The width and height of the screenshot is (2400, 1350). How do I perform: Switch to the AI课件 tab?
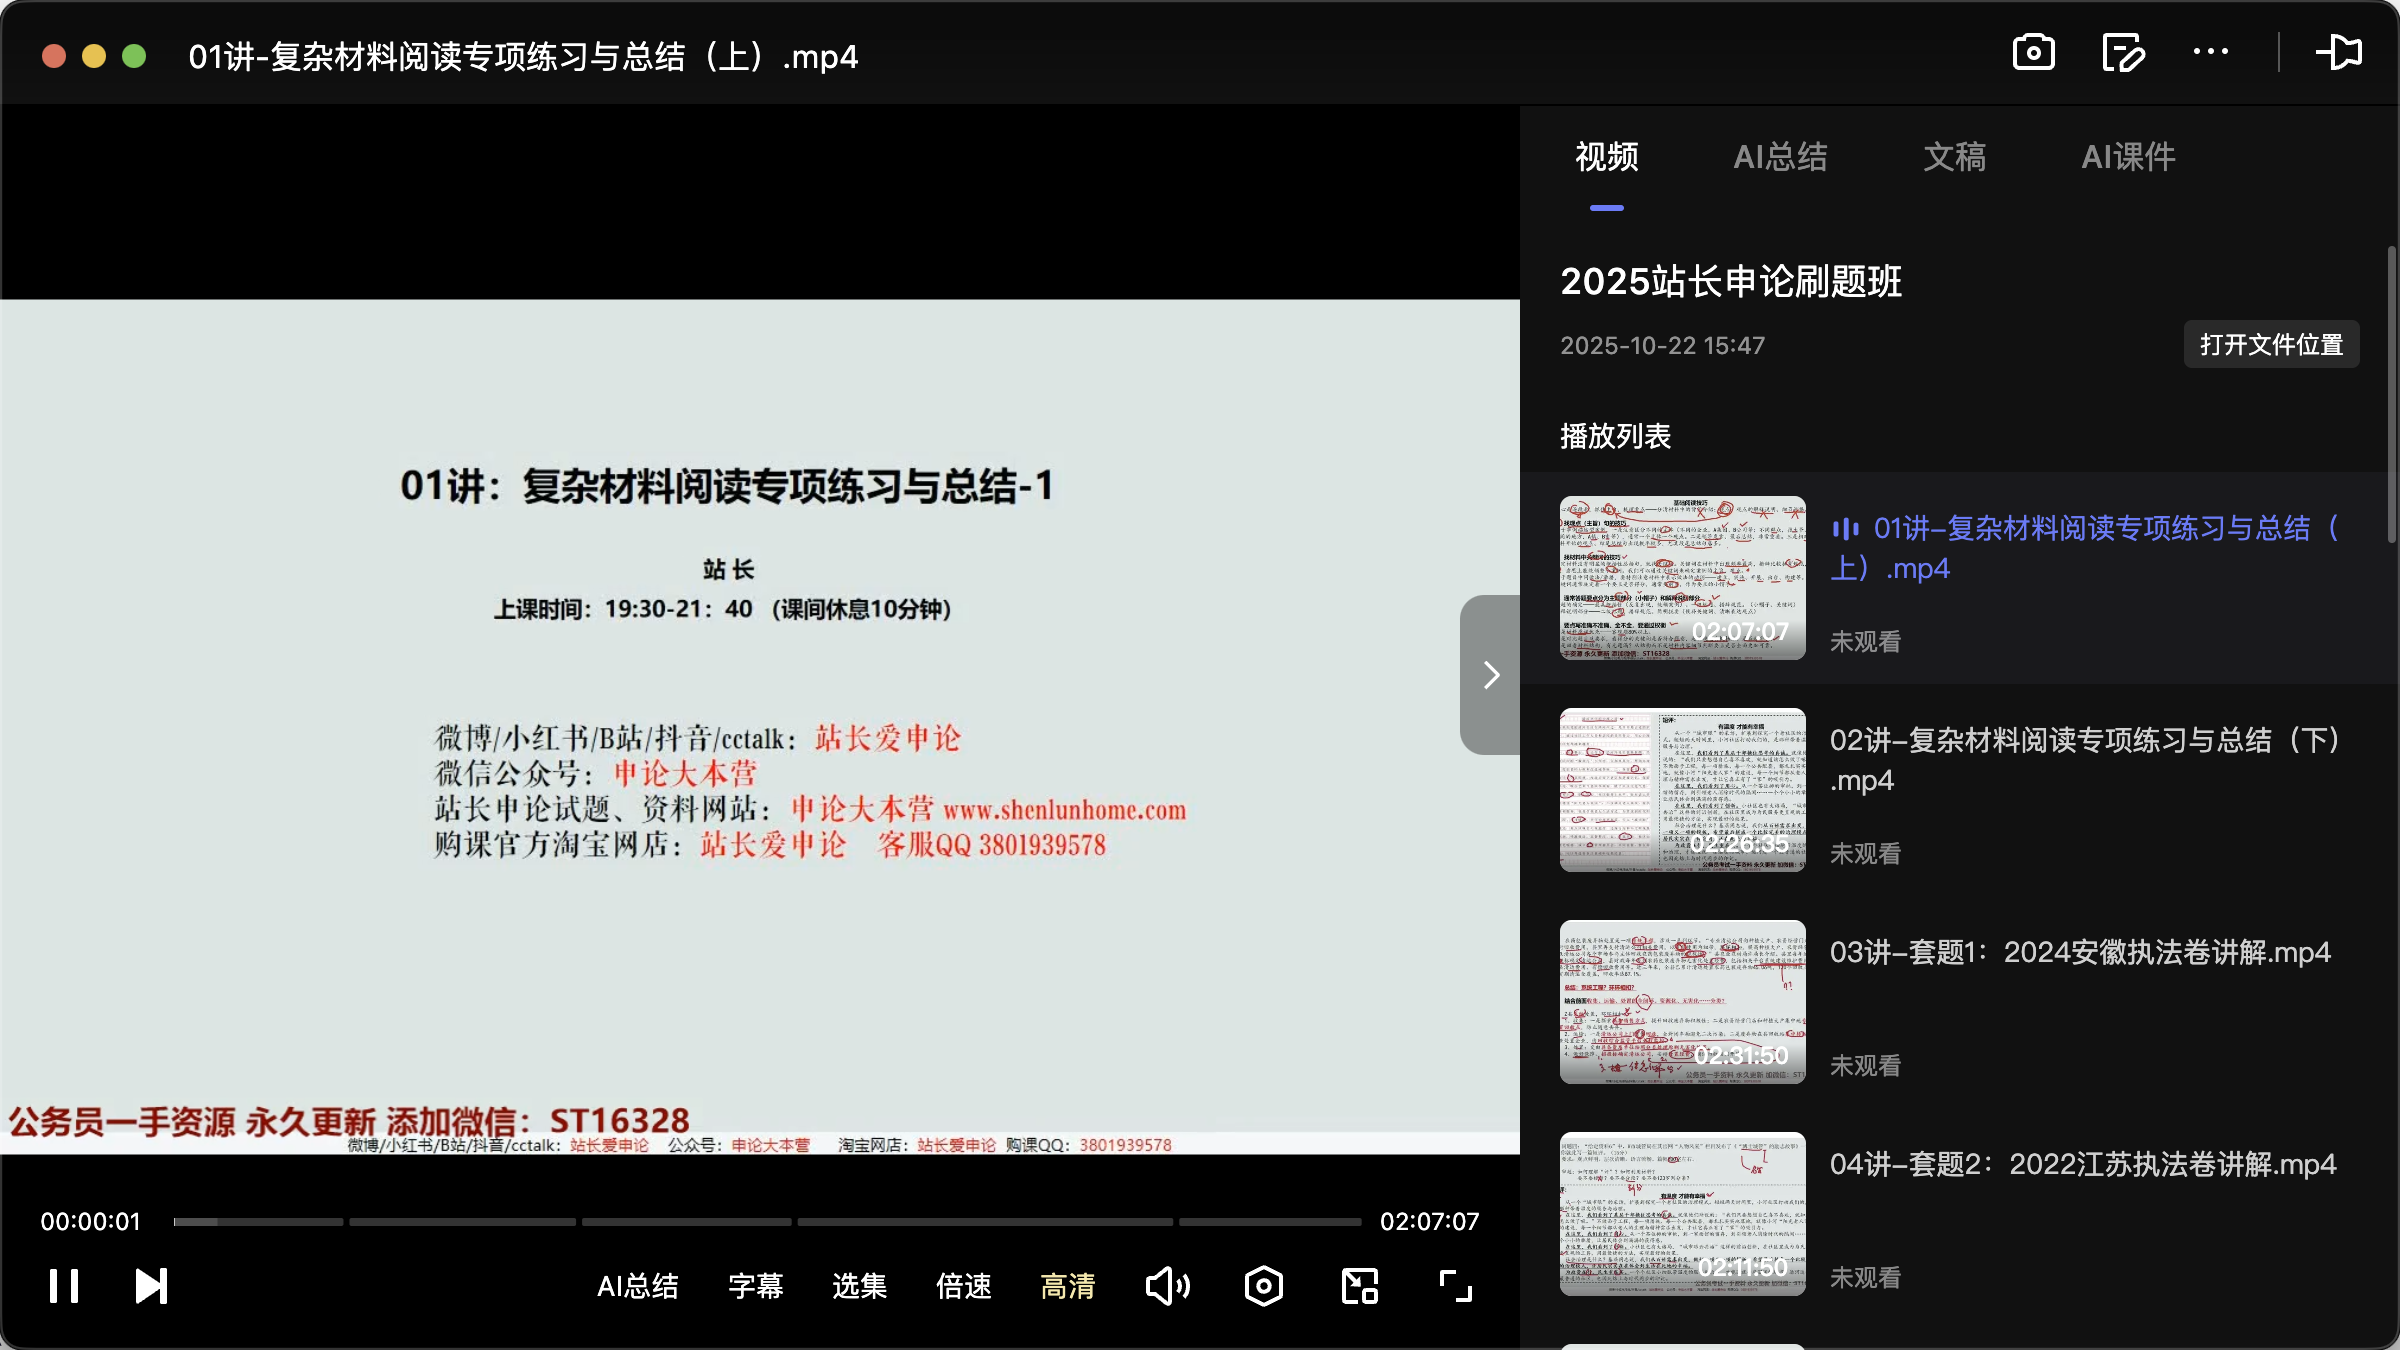[x=2126, y=157]
